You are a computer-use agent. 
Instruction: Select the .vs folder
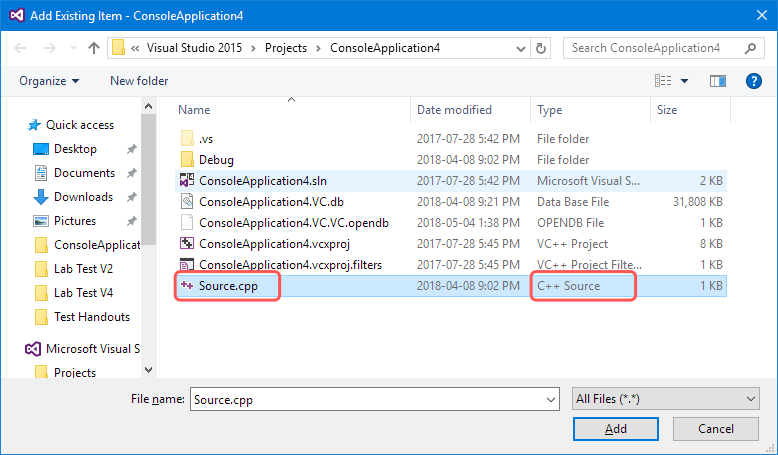[x=206, y=139]
